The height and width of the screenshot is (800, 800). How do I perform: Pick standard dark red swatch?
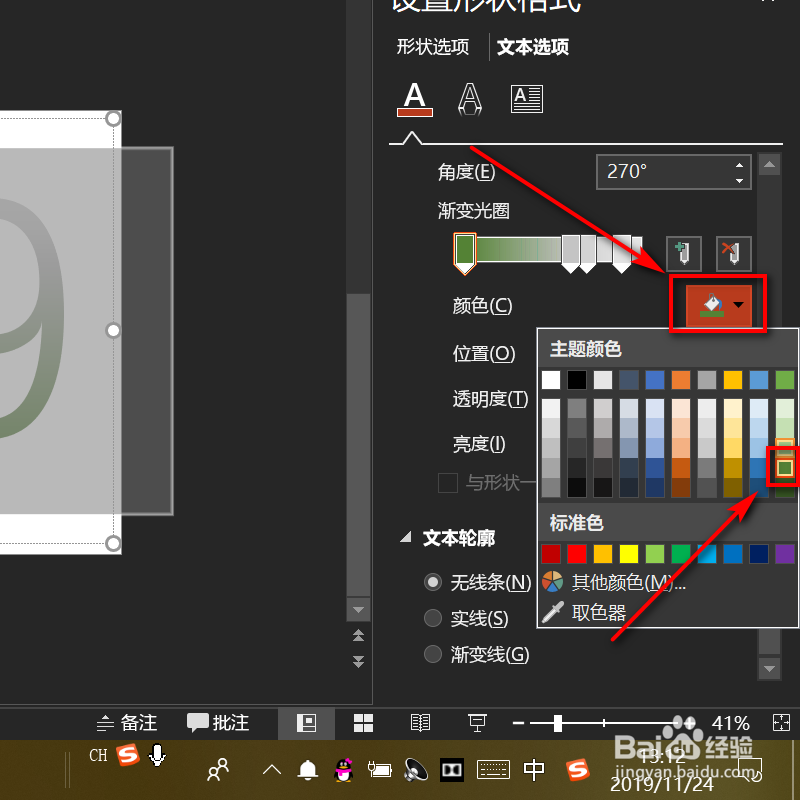[551, 554]
